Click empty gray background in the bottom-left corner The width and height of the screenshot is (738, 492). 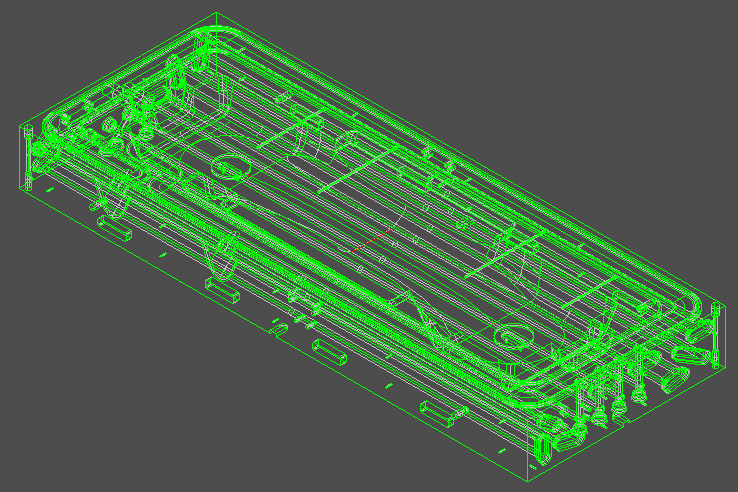pos(60,440)
